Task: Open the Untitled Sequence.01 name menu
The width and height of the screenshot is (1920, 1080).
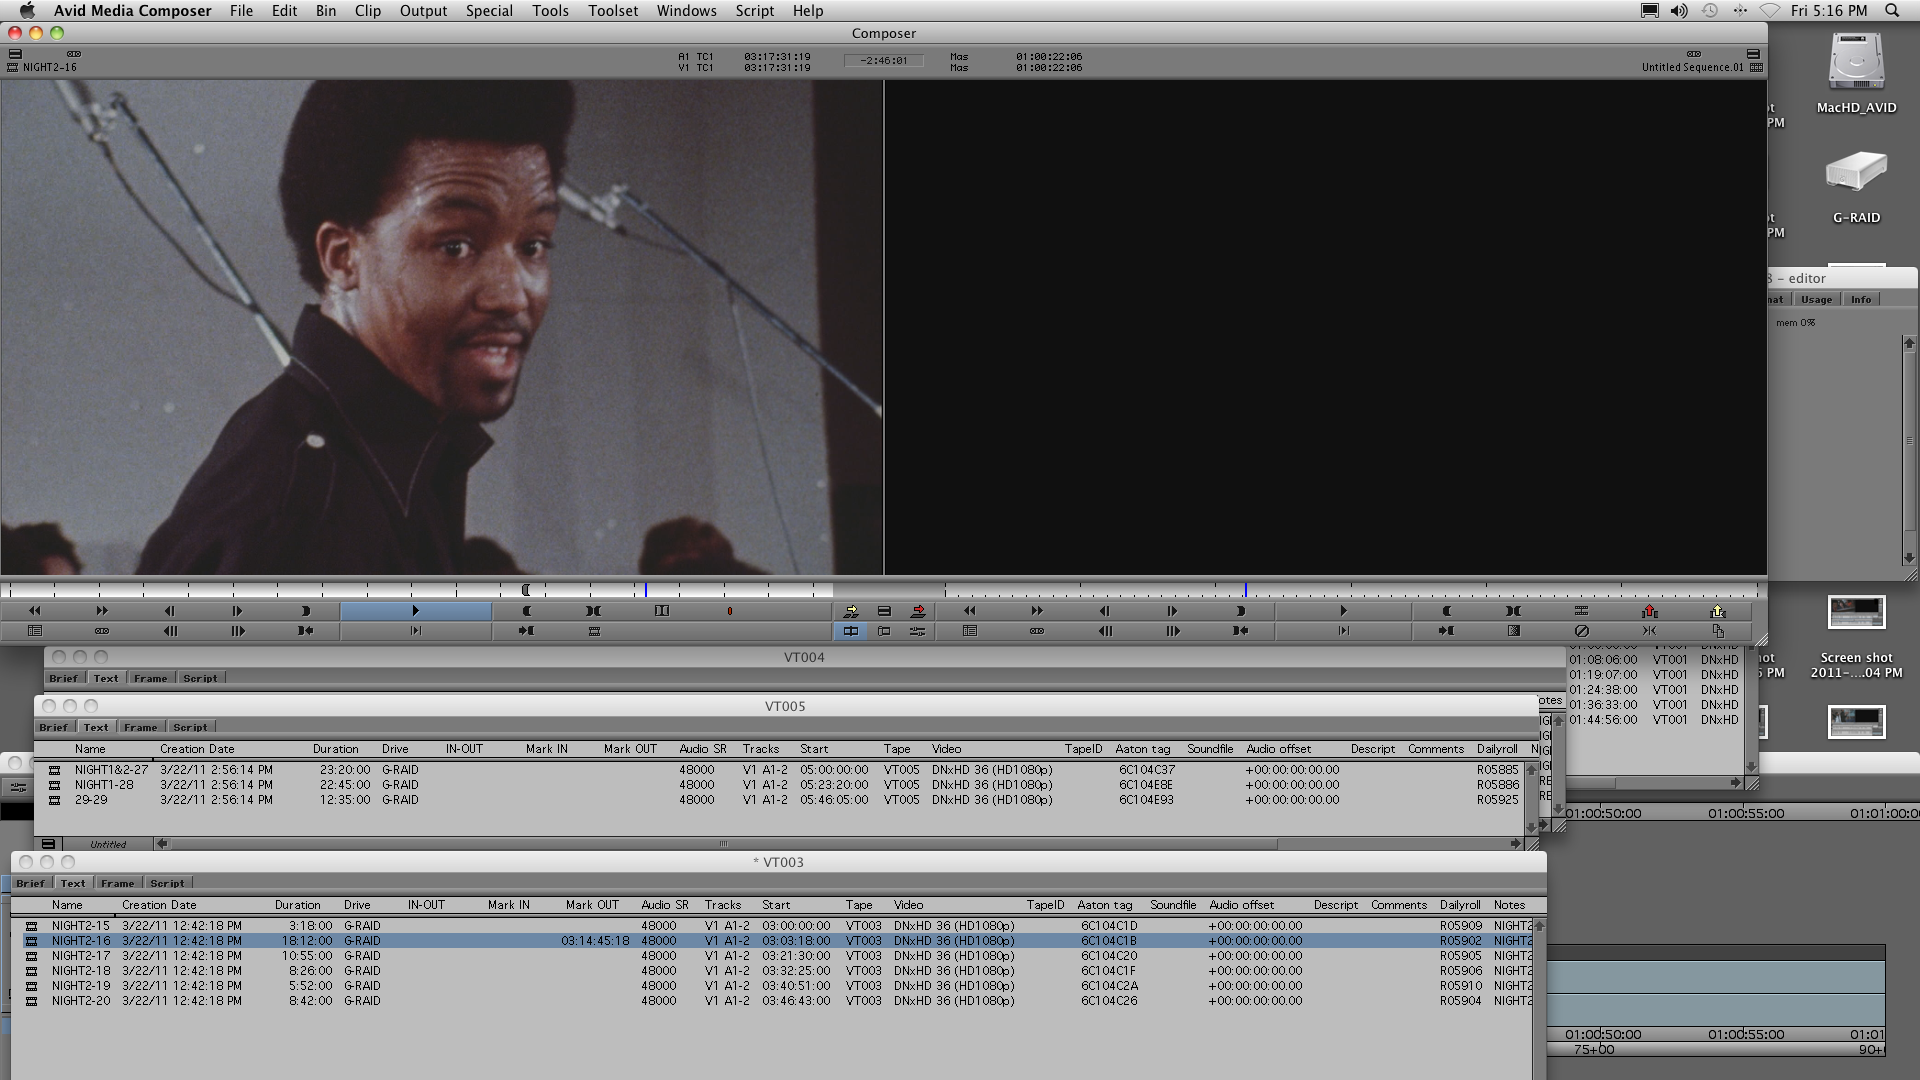Action: (1691, 68)
